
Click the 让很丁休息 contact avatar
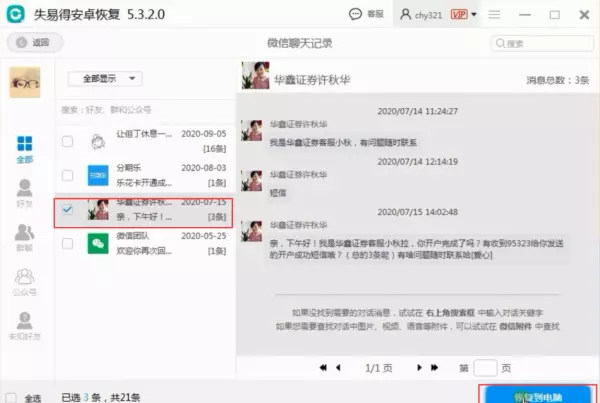click(98, 142)
